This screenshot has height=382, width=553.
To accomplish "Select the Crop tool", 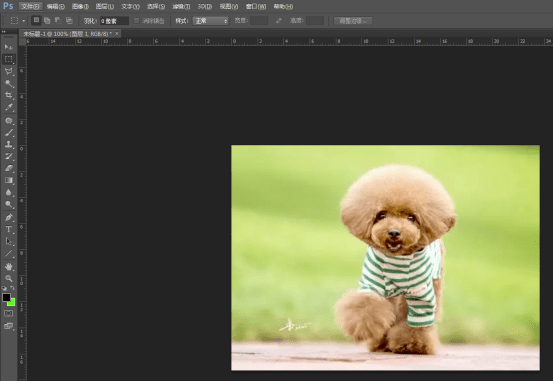I will 8,95.
